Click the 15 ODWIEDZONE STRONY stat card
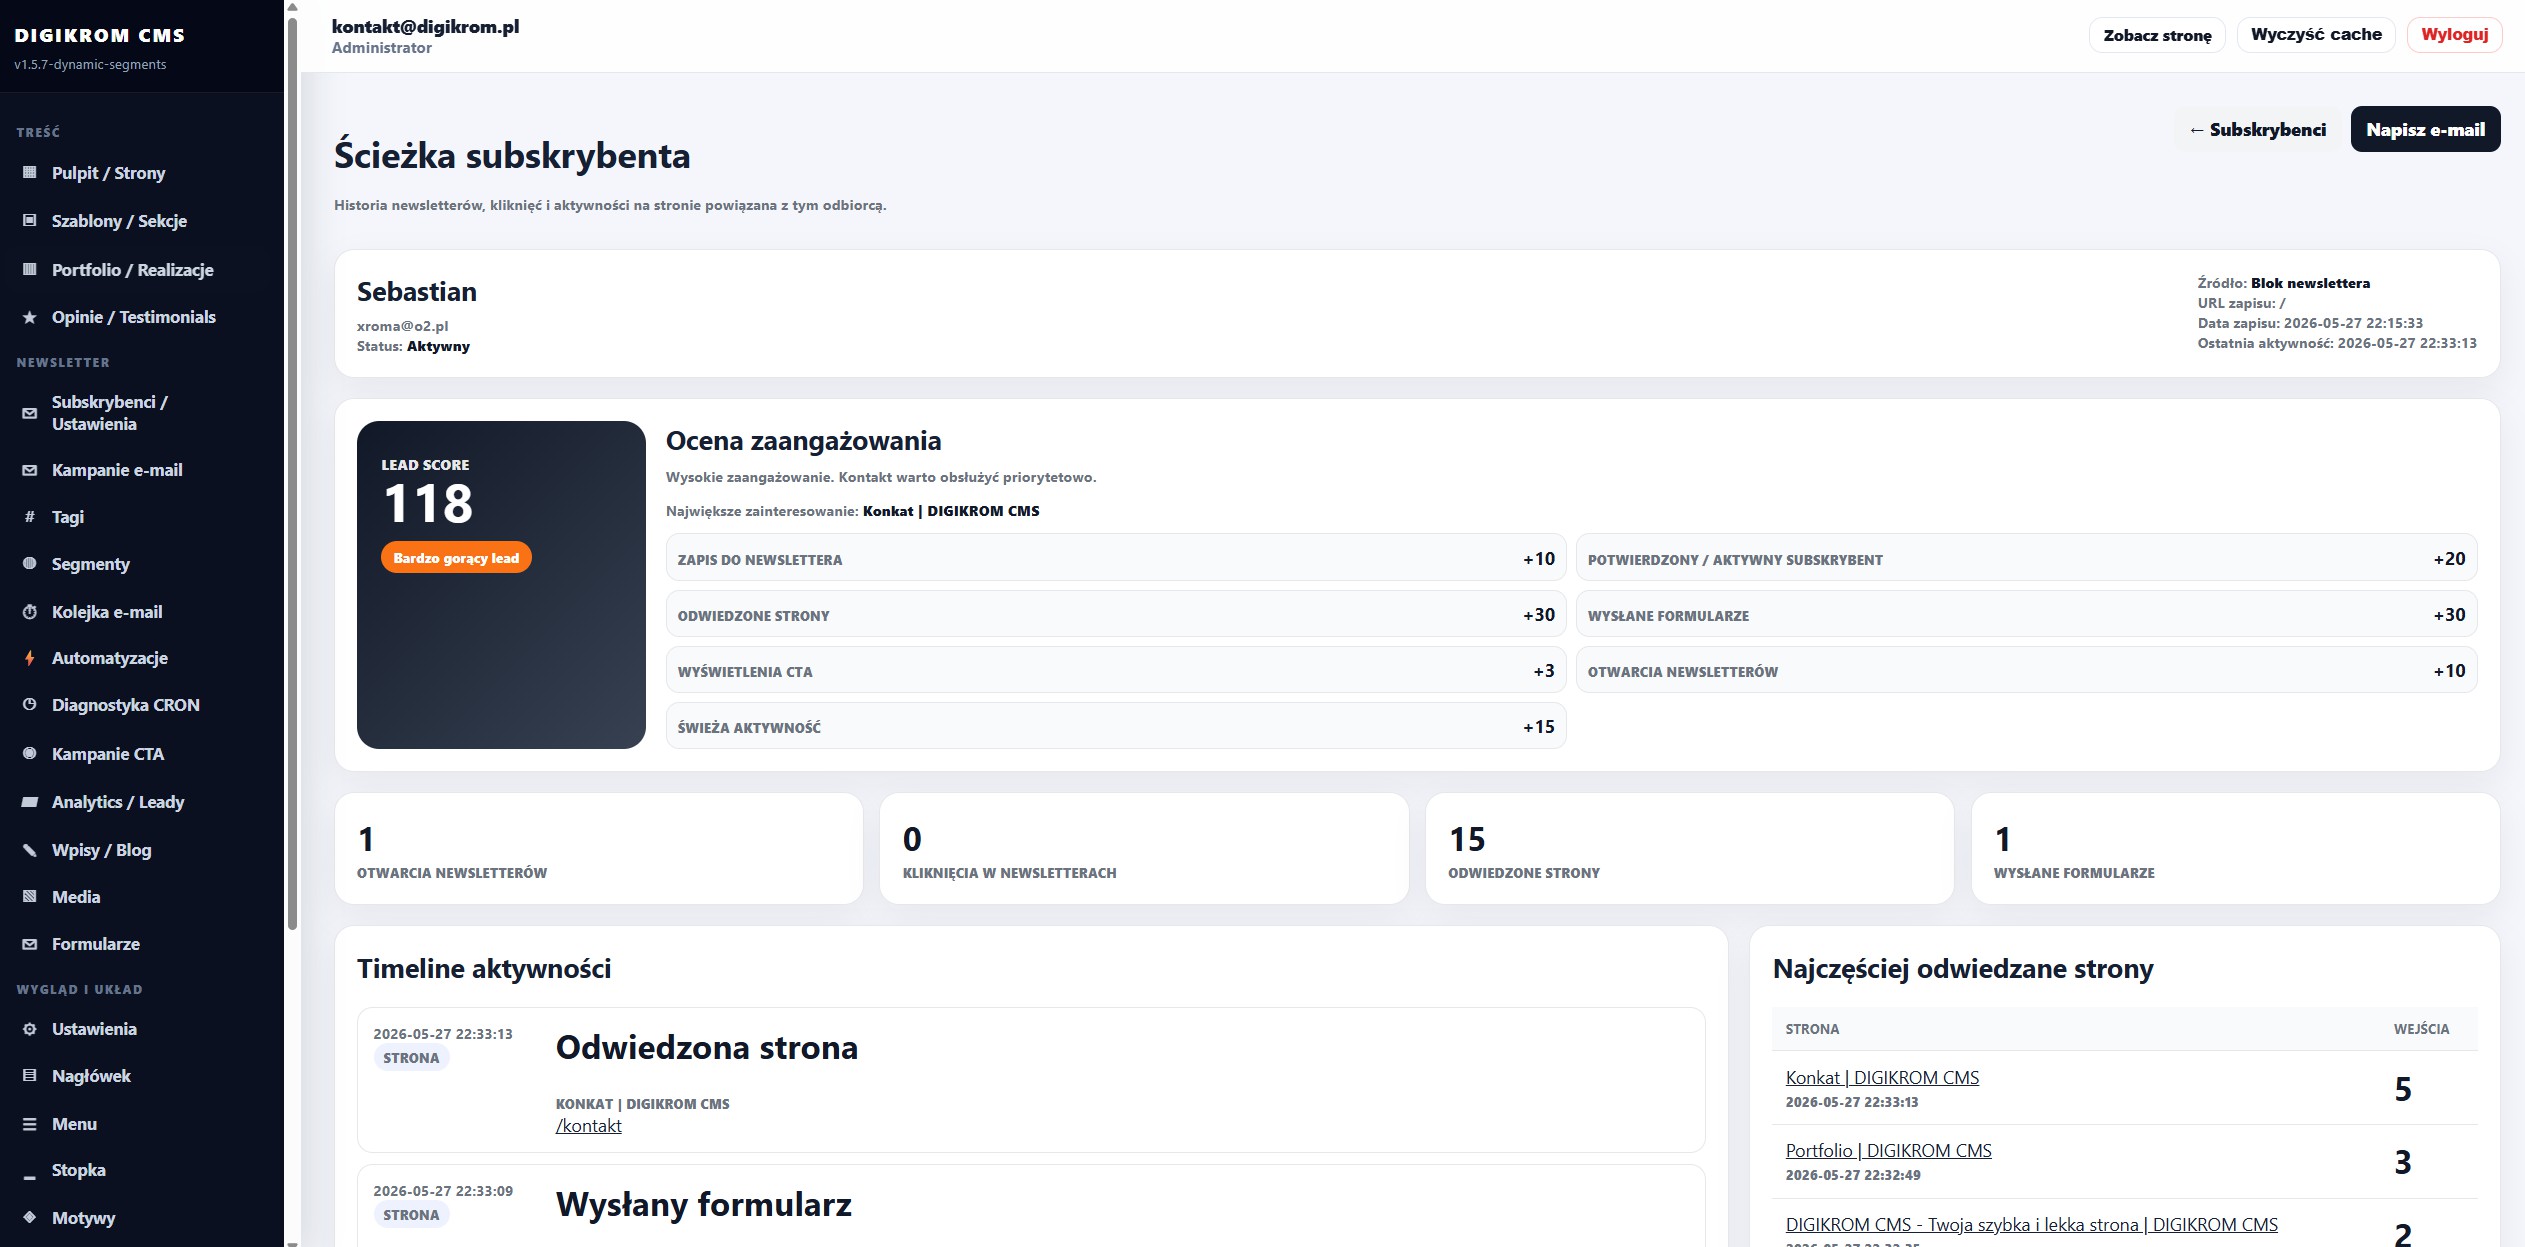The image size is (2525, 1247). click(1689, 849)
